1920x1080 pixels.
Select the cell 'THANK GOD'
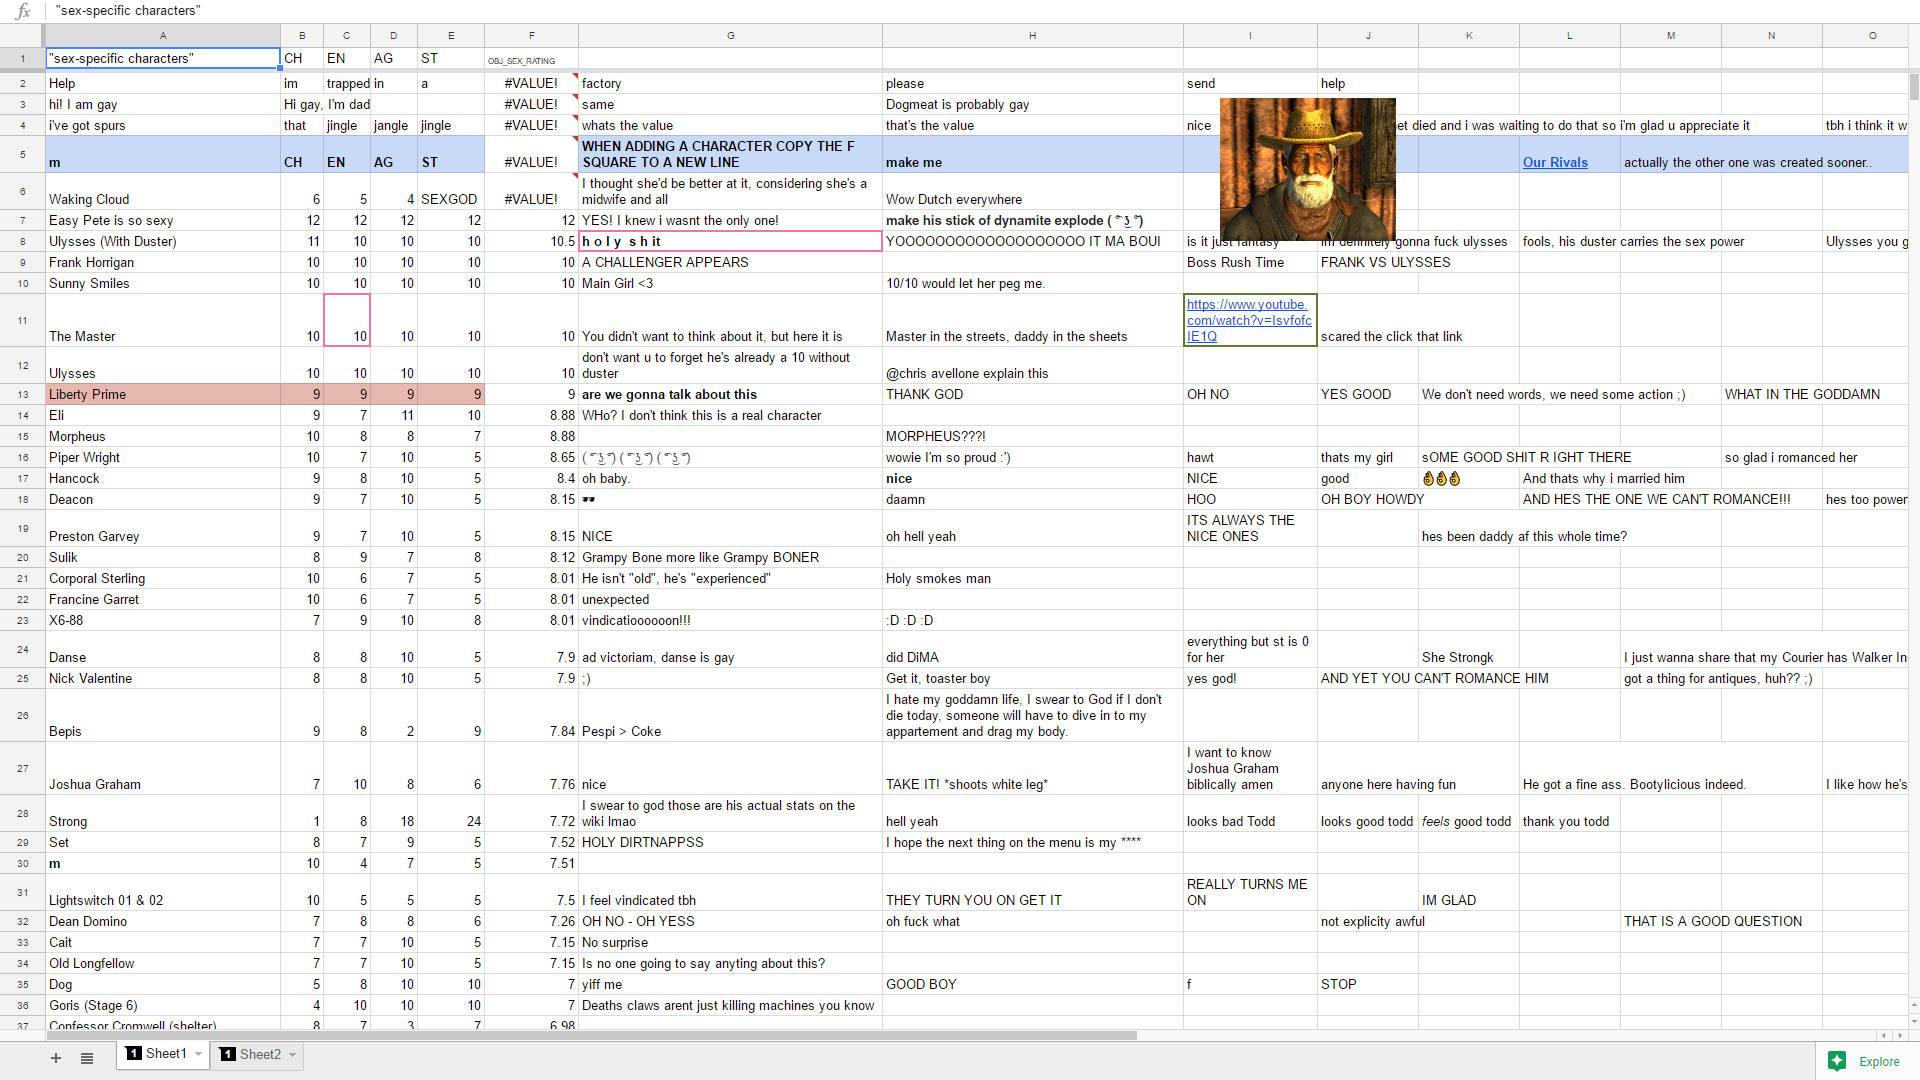click(x=1033, y=395)
